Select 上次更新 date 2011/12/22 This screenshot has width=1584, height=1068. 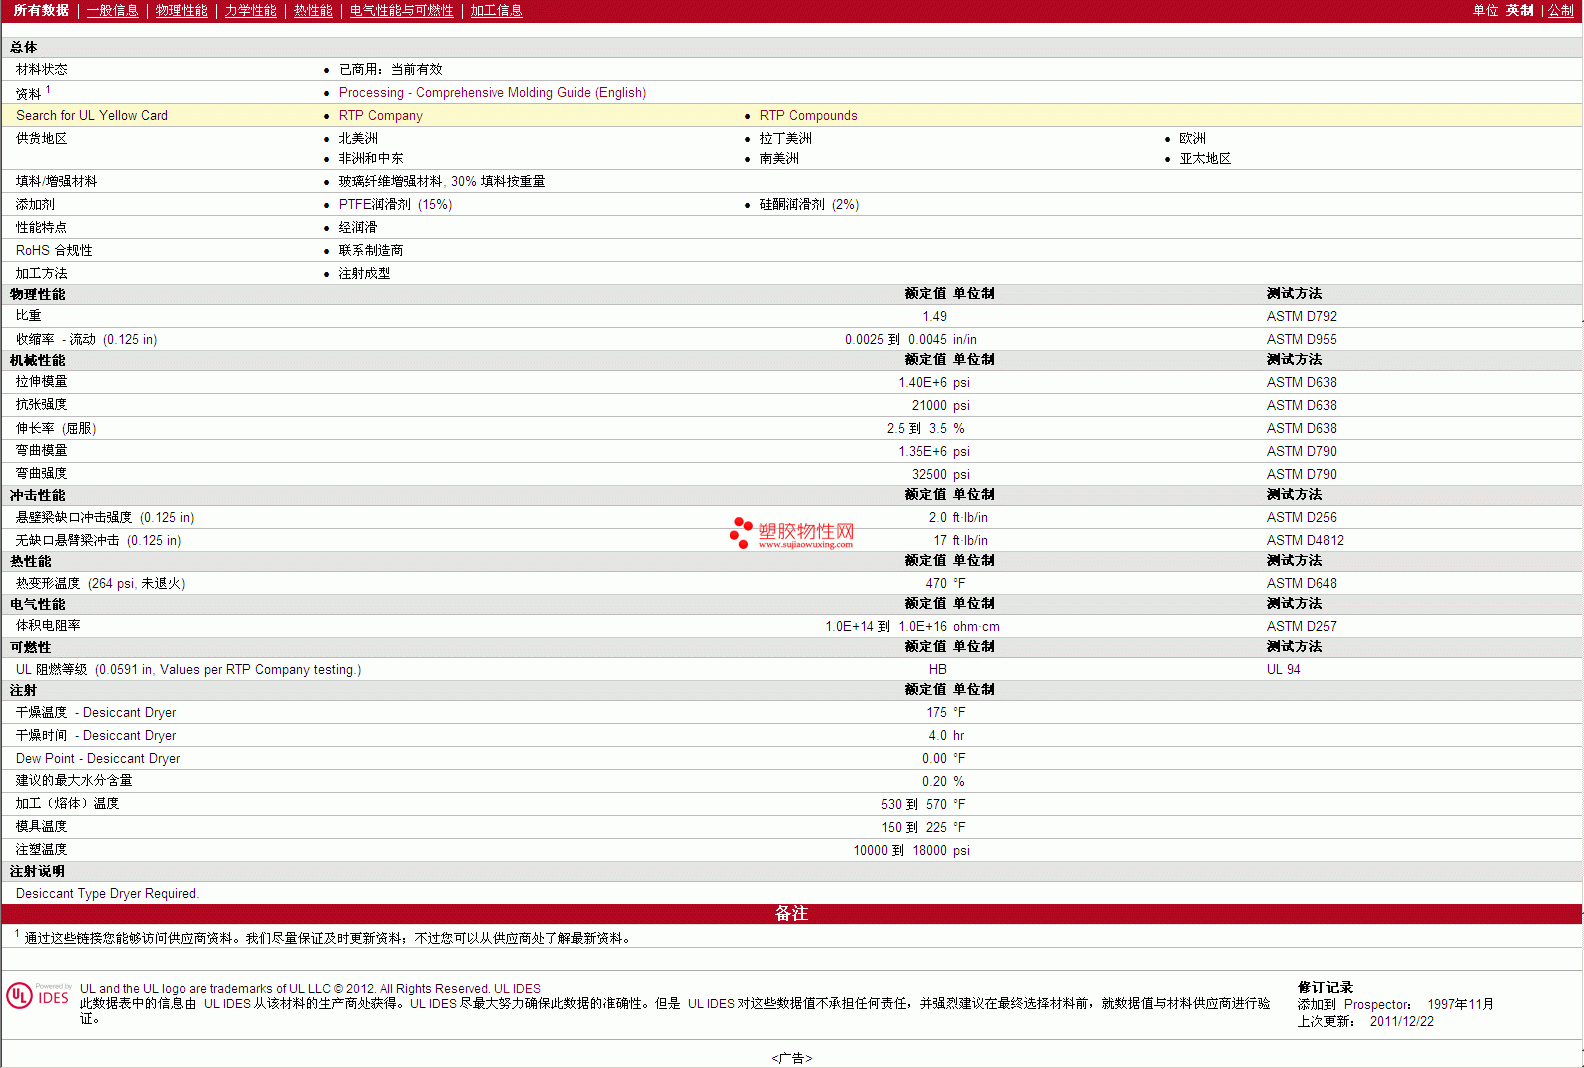[x=1401, y=1021]
